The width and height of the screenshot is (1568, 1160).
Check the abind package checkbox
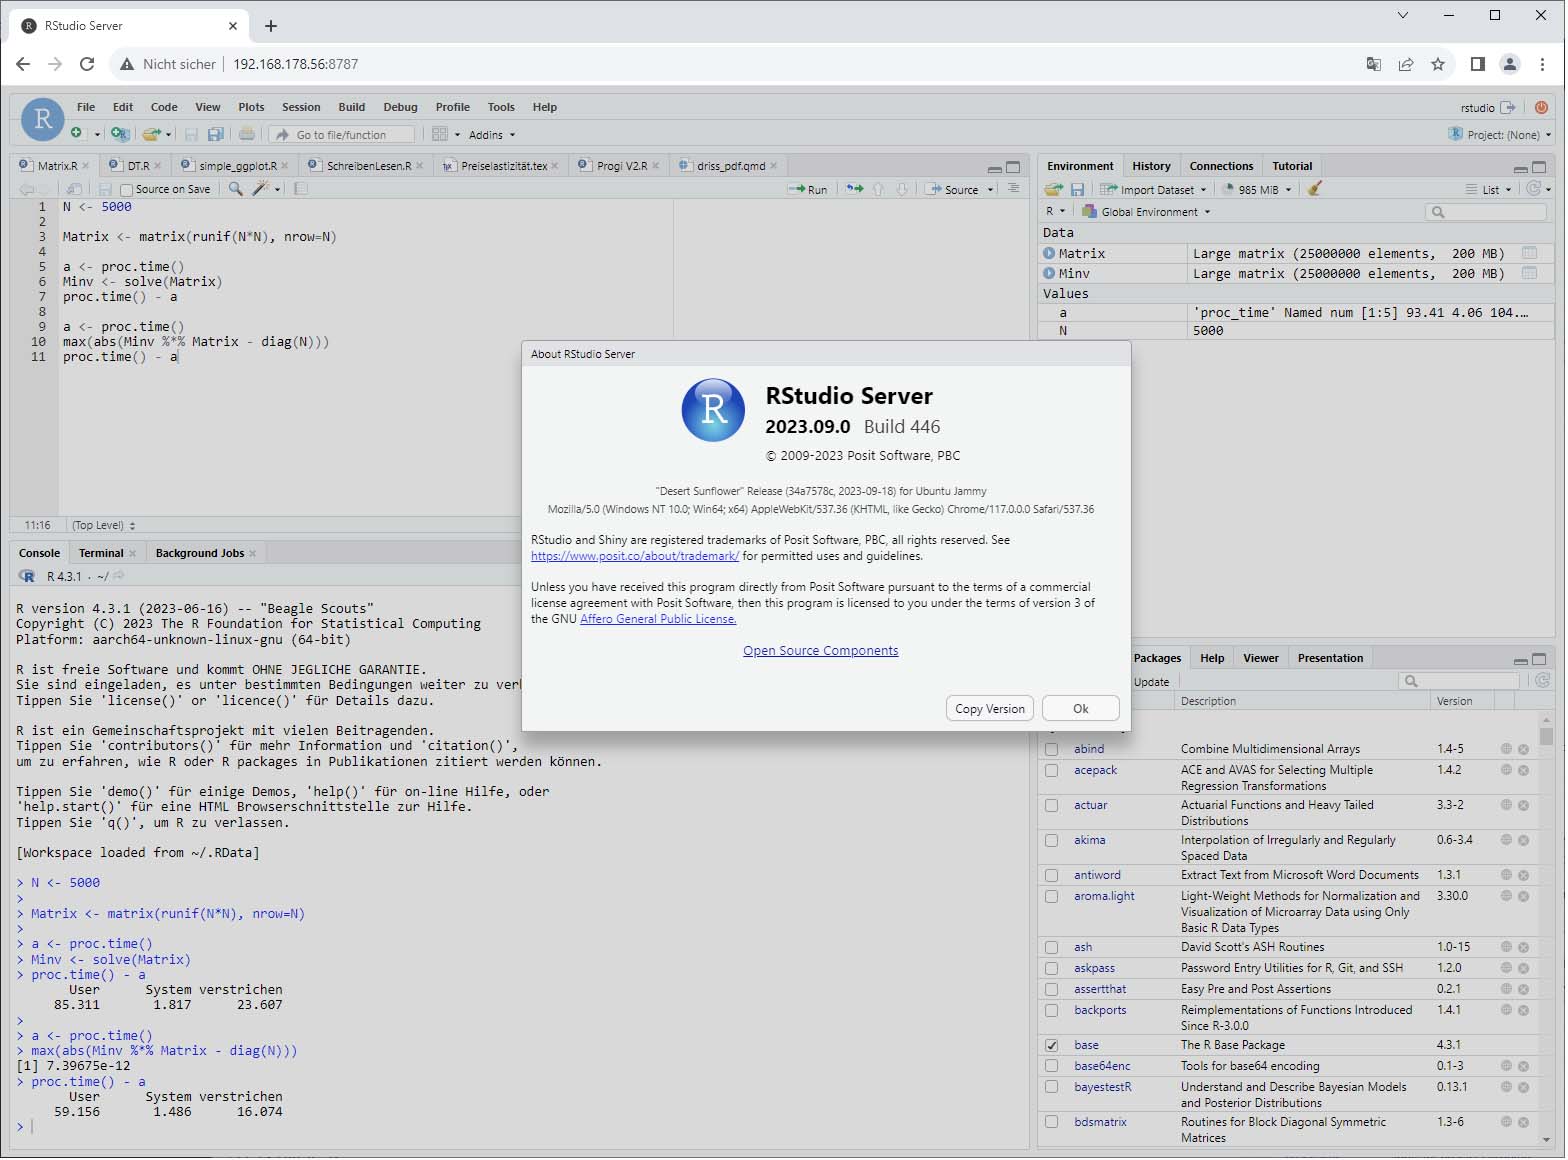click(x=1051, y=749)
